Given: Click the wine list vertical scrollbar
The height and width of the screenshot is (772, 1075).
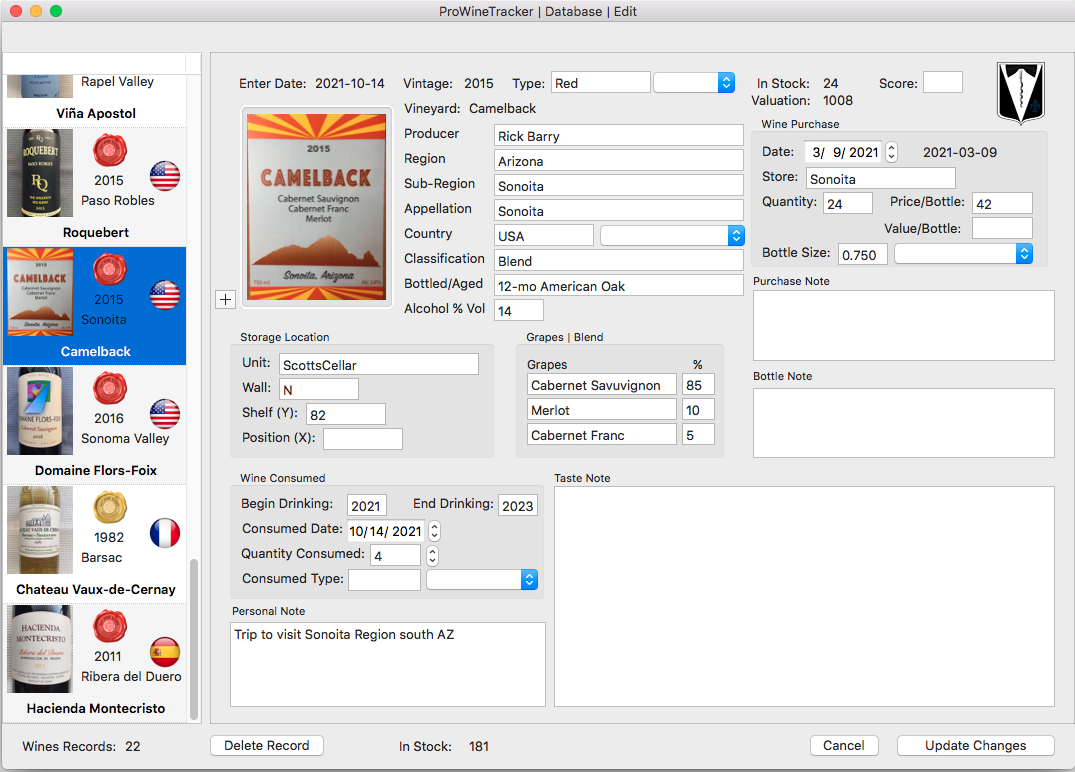Looking at the screenshot, I should pyautogui.click(x=194, y=638).
